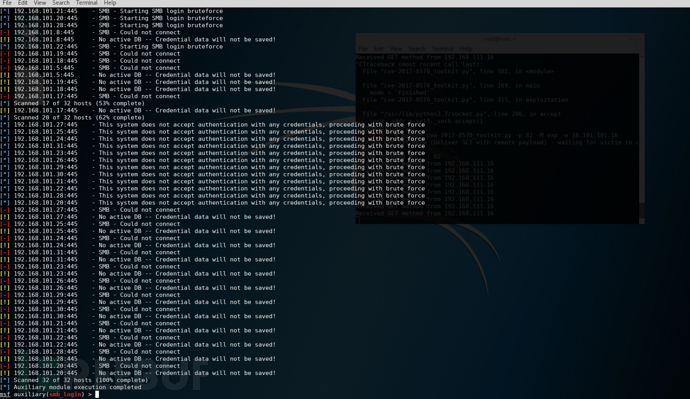Open File menu of faded root@kali window
Screen dimensions: 690x399
point(363,49)
